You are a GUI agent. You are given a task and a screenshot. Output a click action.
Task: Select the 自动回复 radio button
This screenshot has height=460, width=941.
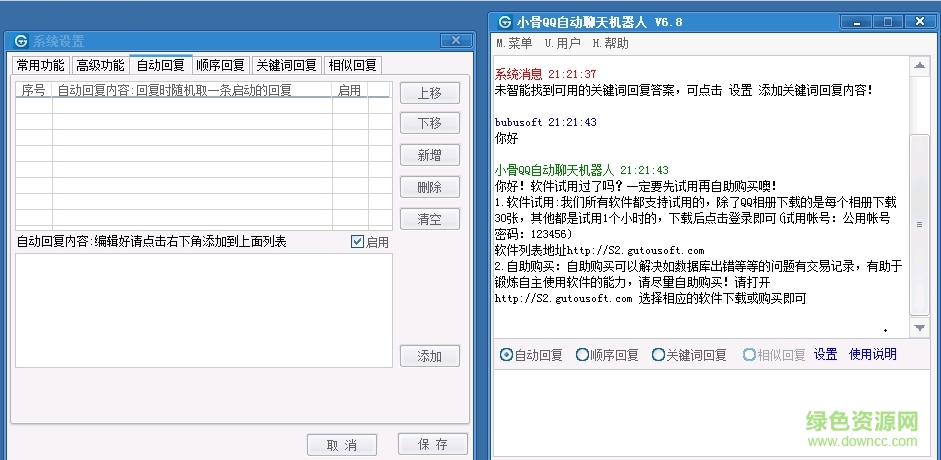(506, 355)
